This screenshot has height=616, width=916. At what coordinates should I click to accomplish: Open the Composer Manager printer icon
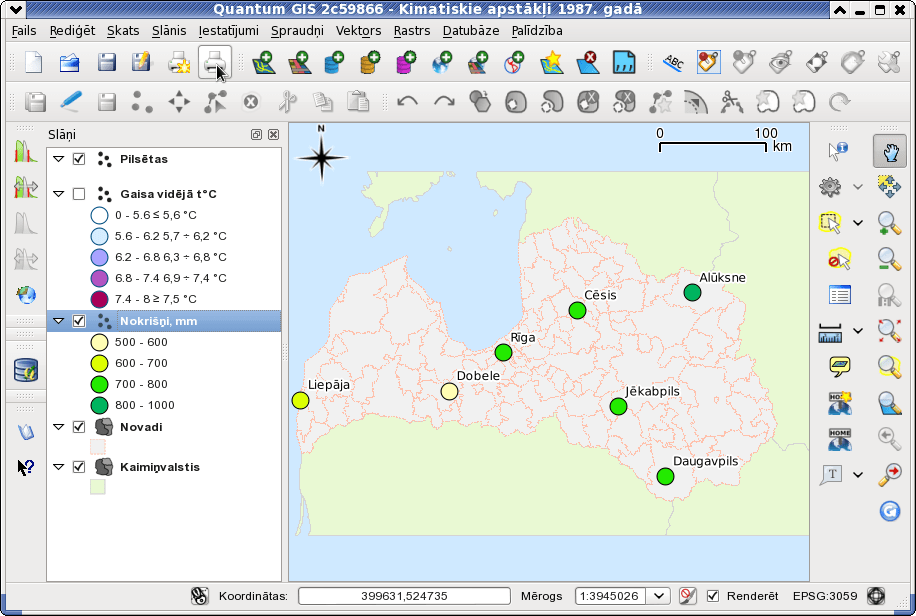tap(214, 62)
